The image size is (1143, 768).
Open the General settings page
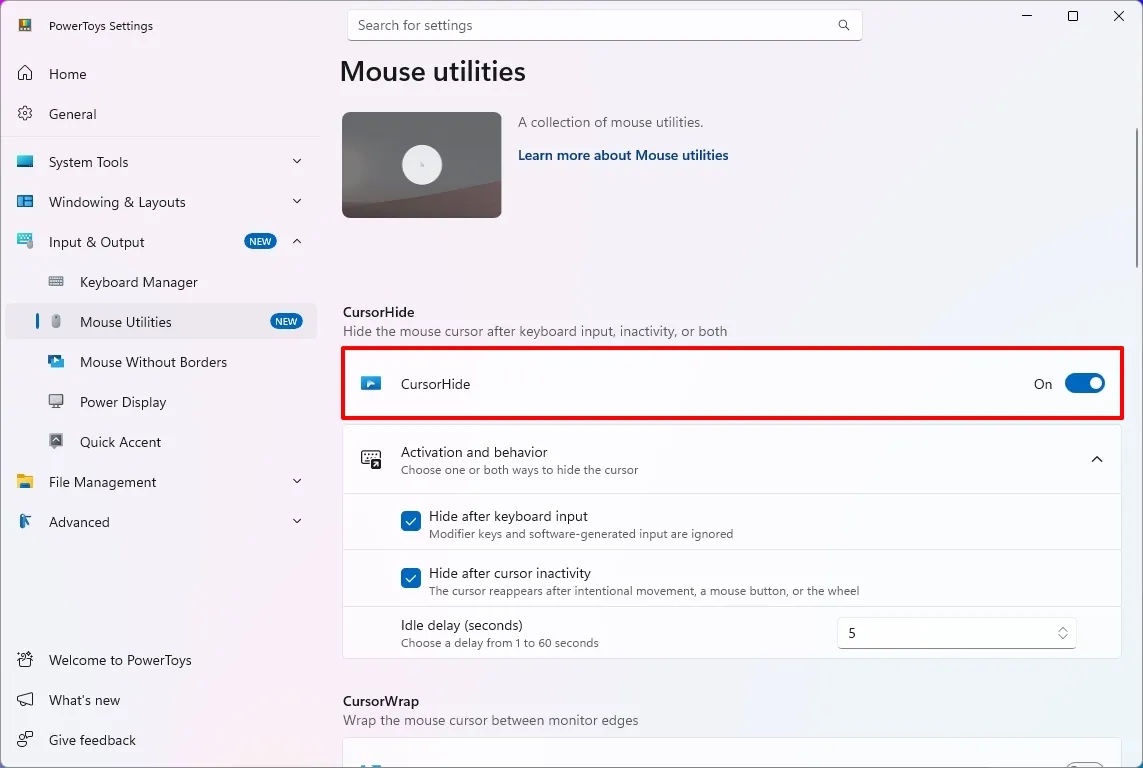161,114
